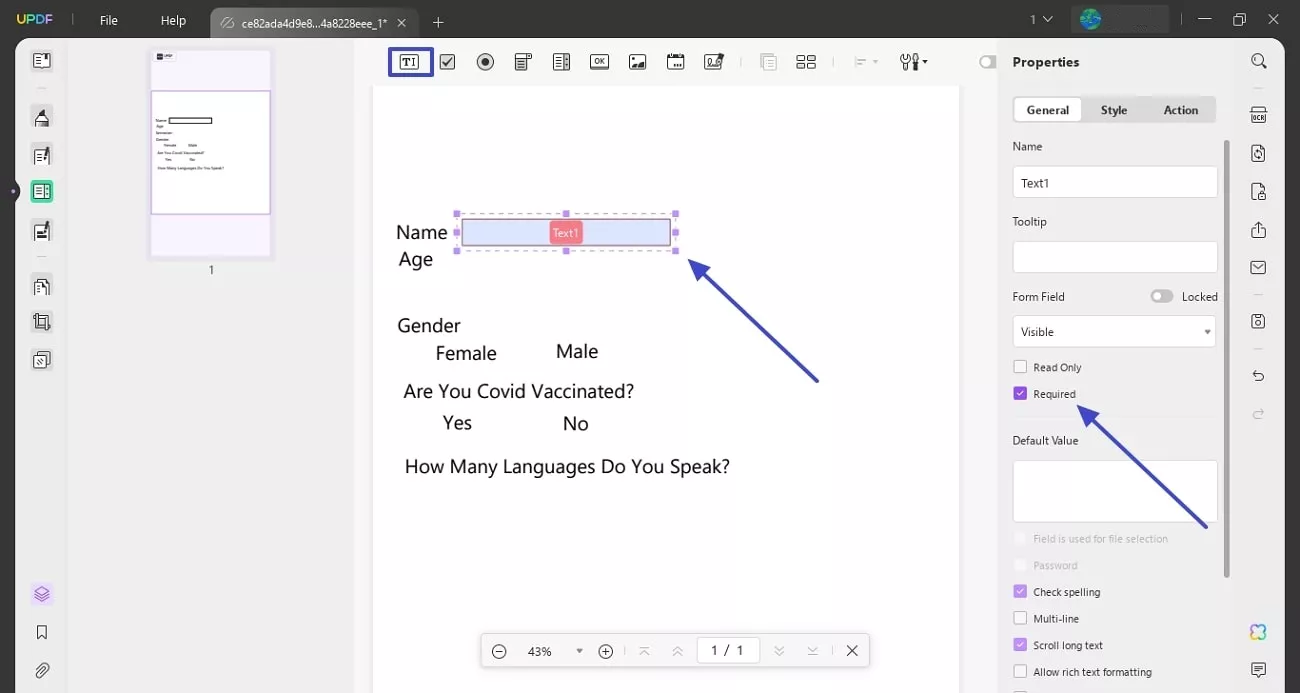
Task: Toggle the Locked switch
Action: (x=1161, y=296)
